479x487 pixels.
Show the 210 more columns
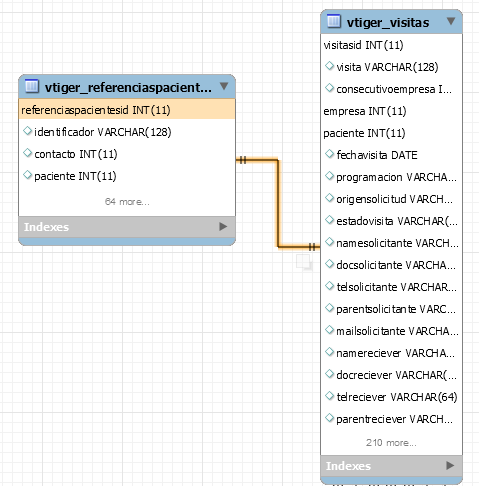coord(391,443)
